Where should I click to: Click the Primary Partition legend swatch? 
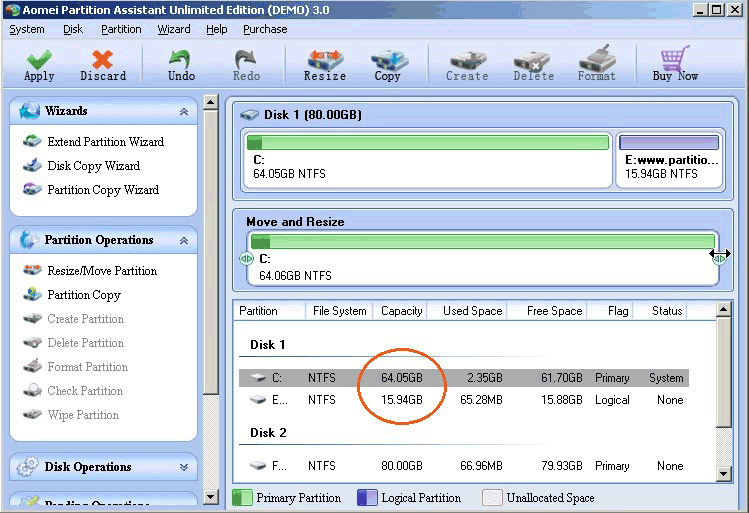(x=242, y=497)
